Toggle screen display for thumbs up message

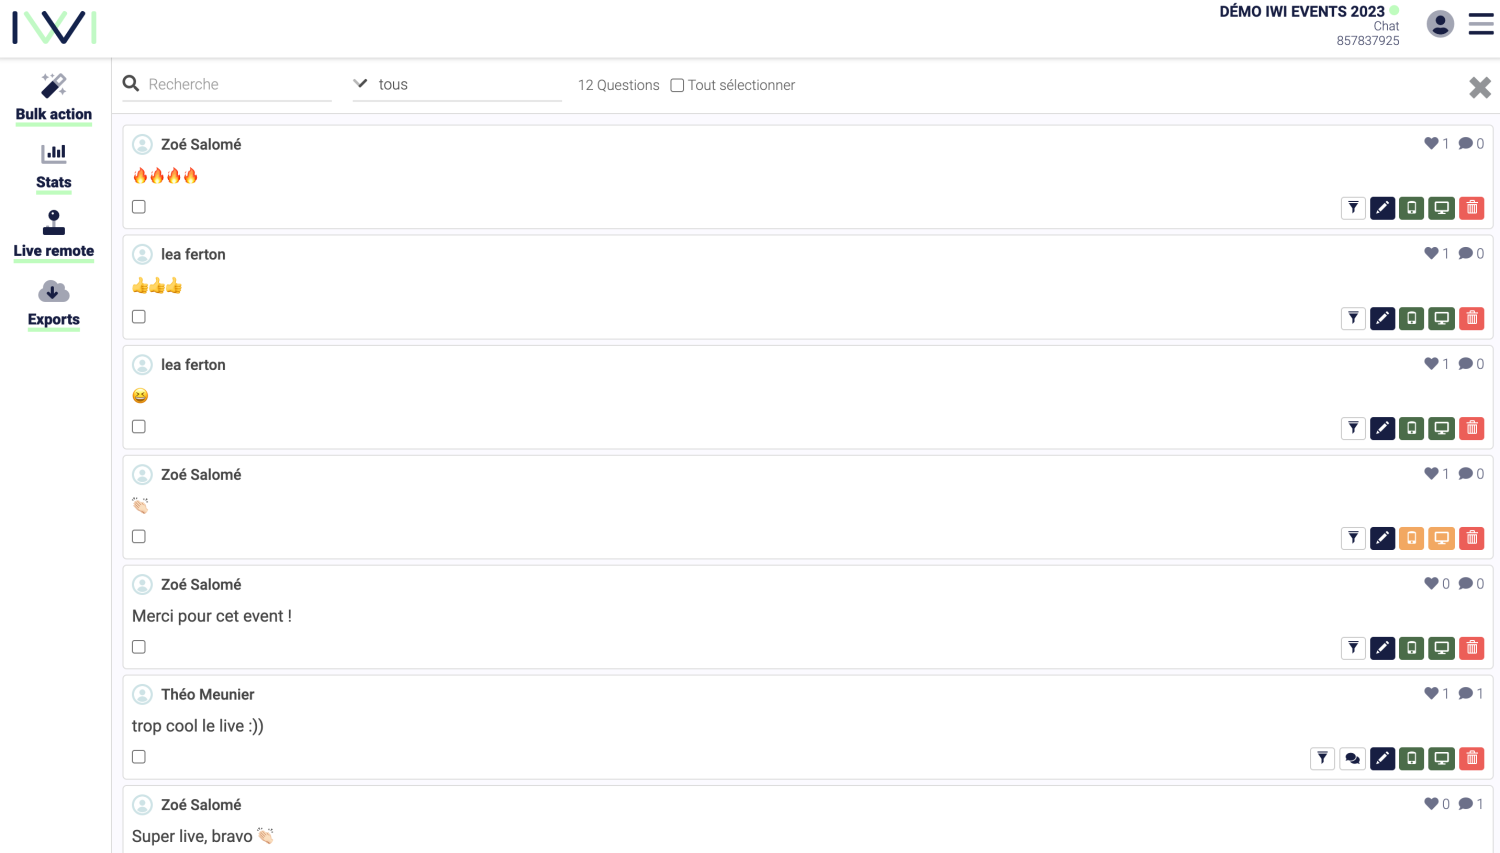pyautogui.click(x=1442, y=318)
